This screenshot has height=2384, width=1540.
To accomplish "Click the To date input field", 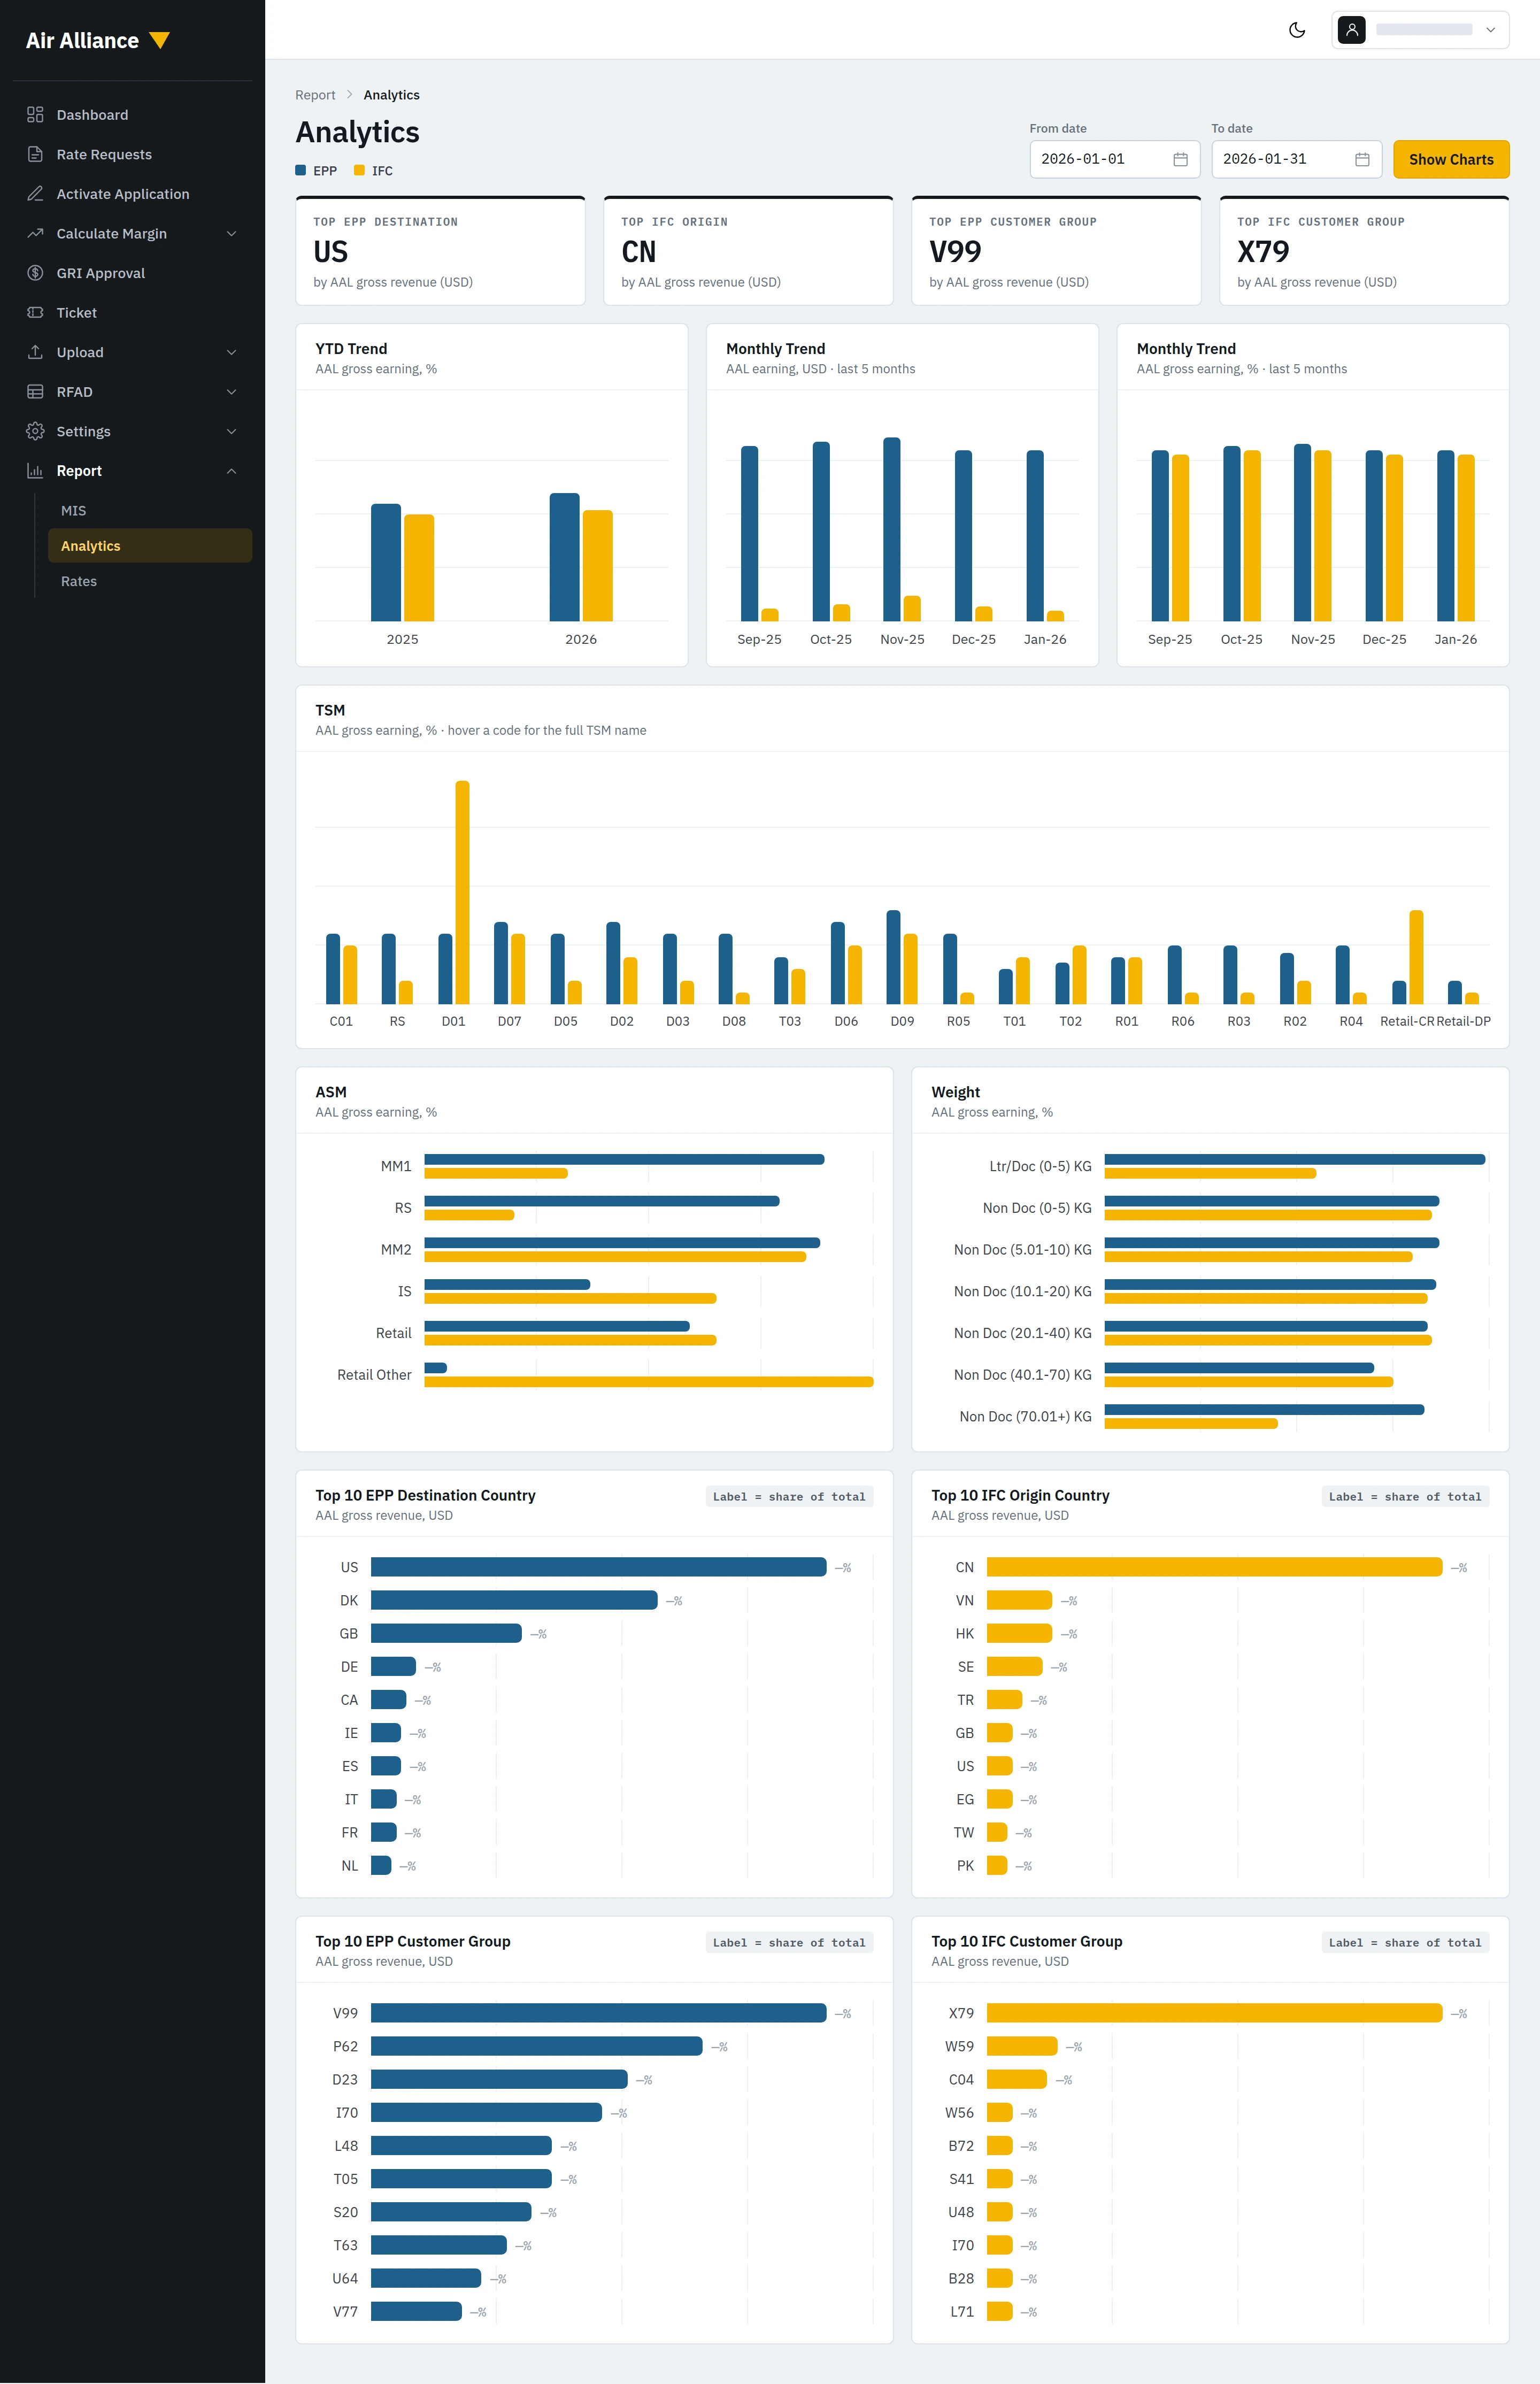I will 1296,160.
